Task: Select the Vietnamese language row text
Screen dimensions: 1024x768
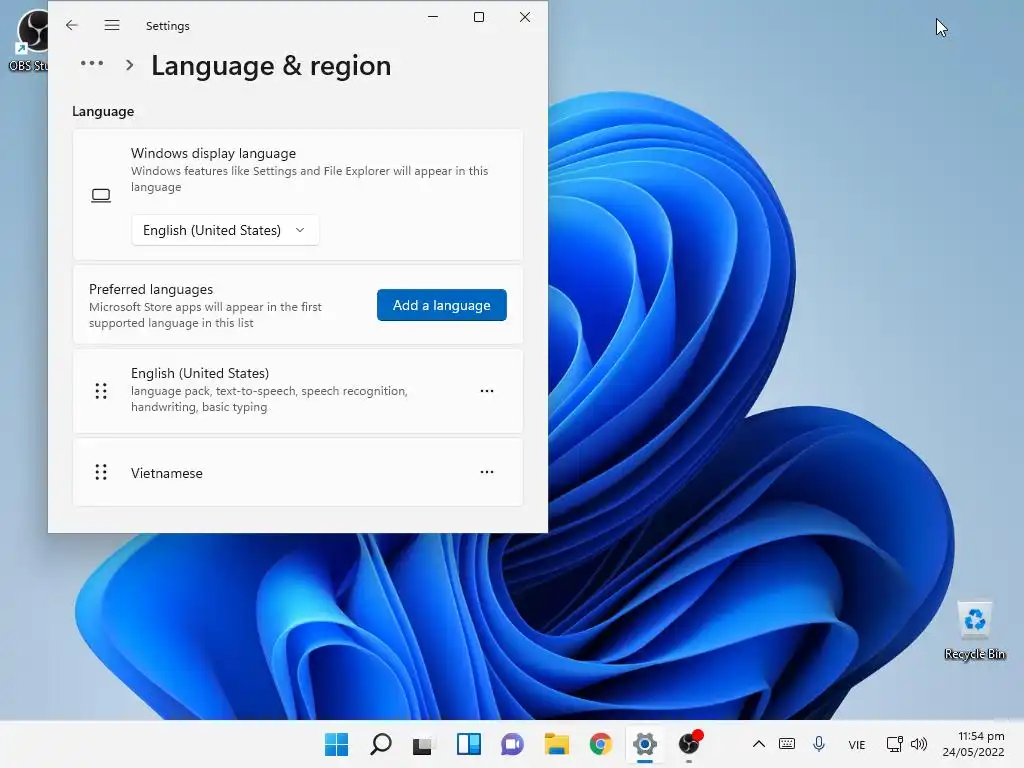Action: pos(167,473)
